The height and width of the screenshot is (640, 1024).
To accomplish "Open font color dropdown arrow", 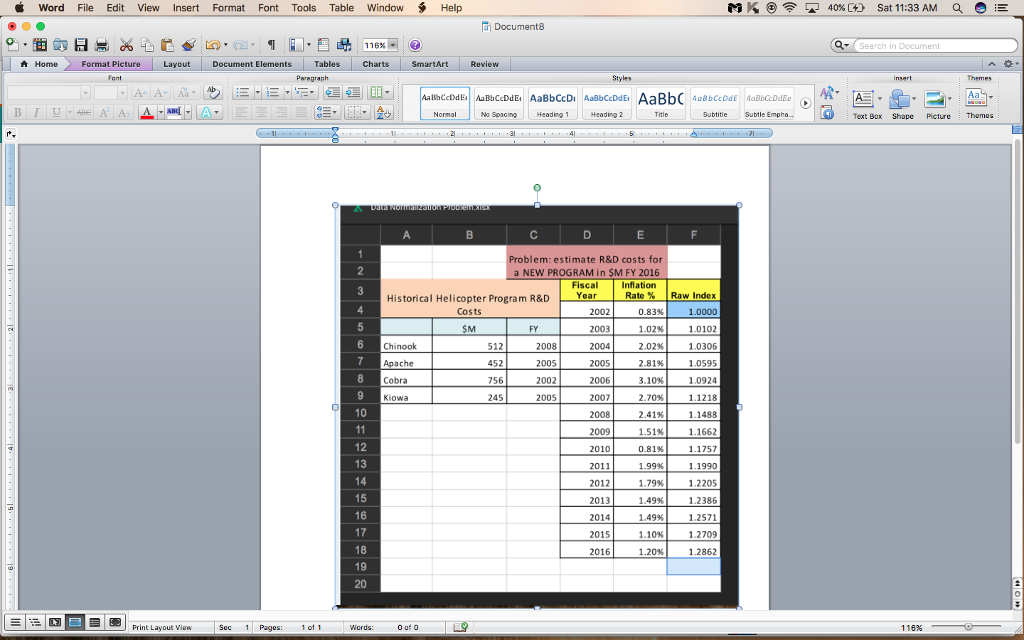I will (x=161, y=112).
